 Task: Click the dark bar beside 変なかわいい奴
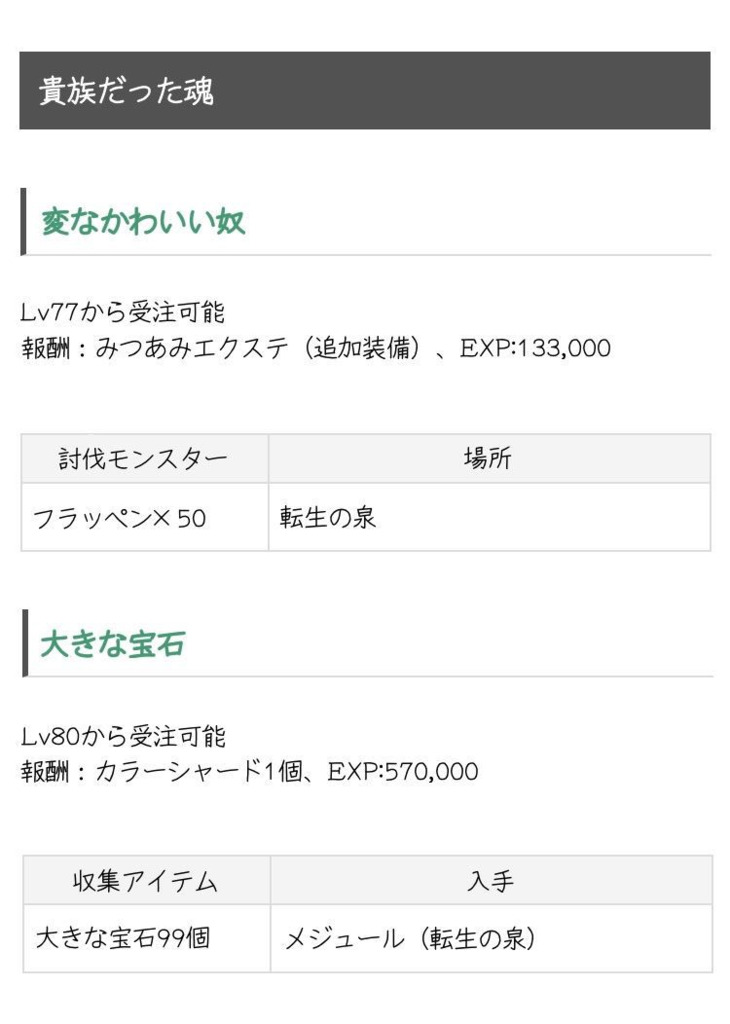[x=24, y=221]
